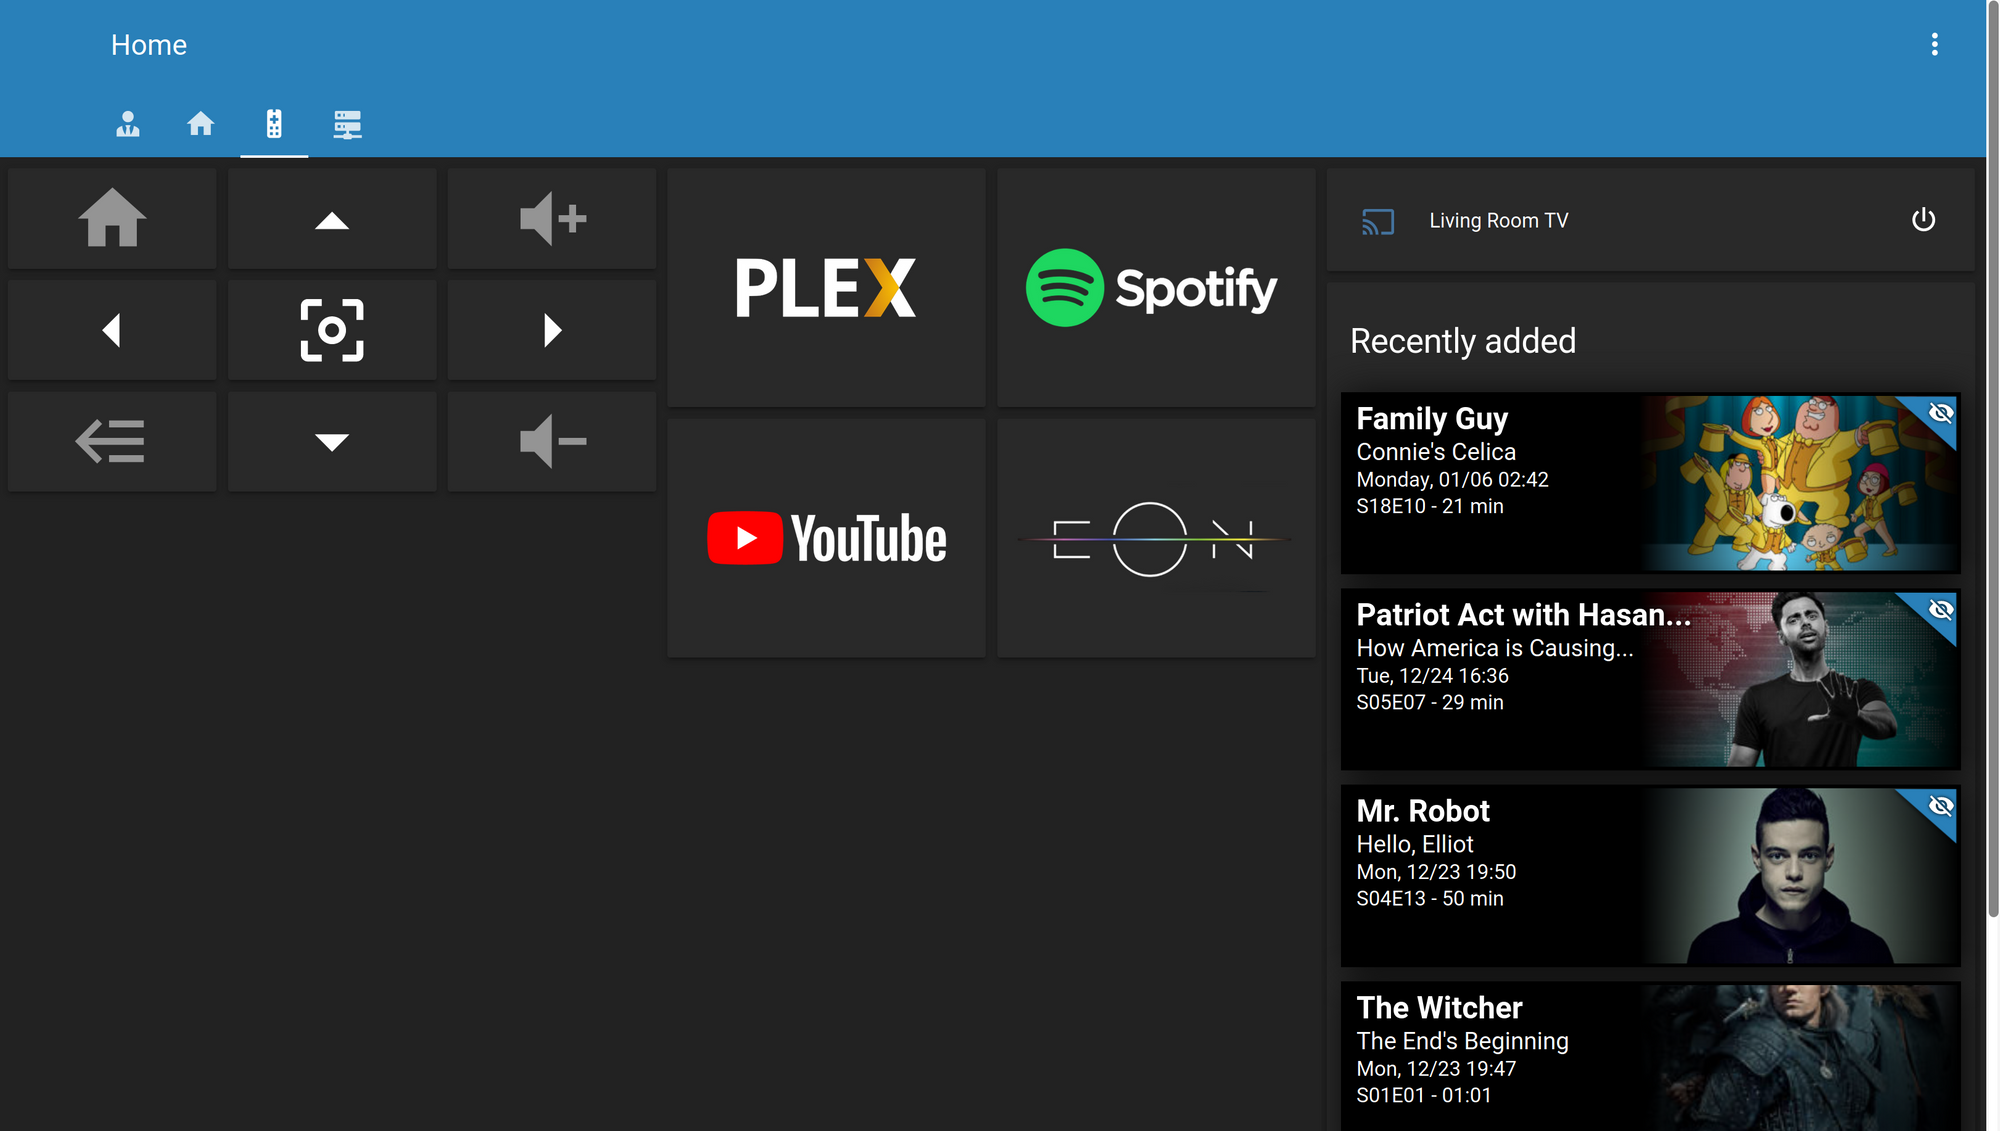Open the three-dot overflow menu
Screen dimensions: 2000x1131
click(1935, 44)
